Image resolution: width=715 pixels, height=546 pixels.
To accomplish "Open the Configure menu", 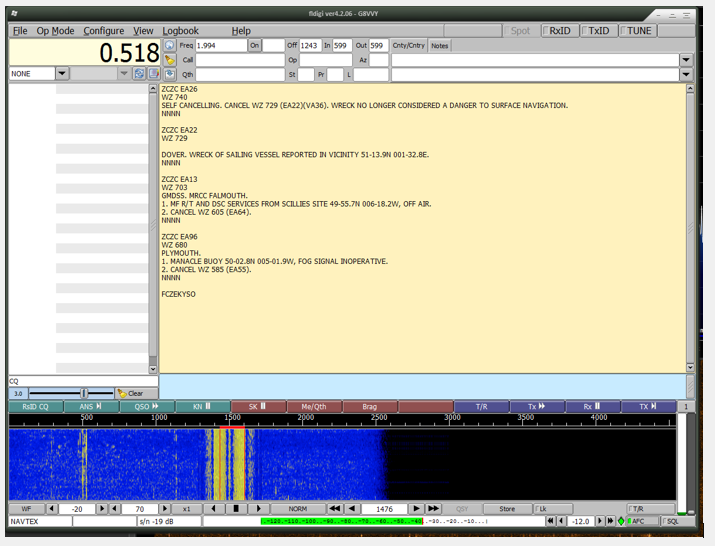I will coord(104,31).
